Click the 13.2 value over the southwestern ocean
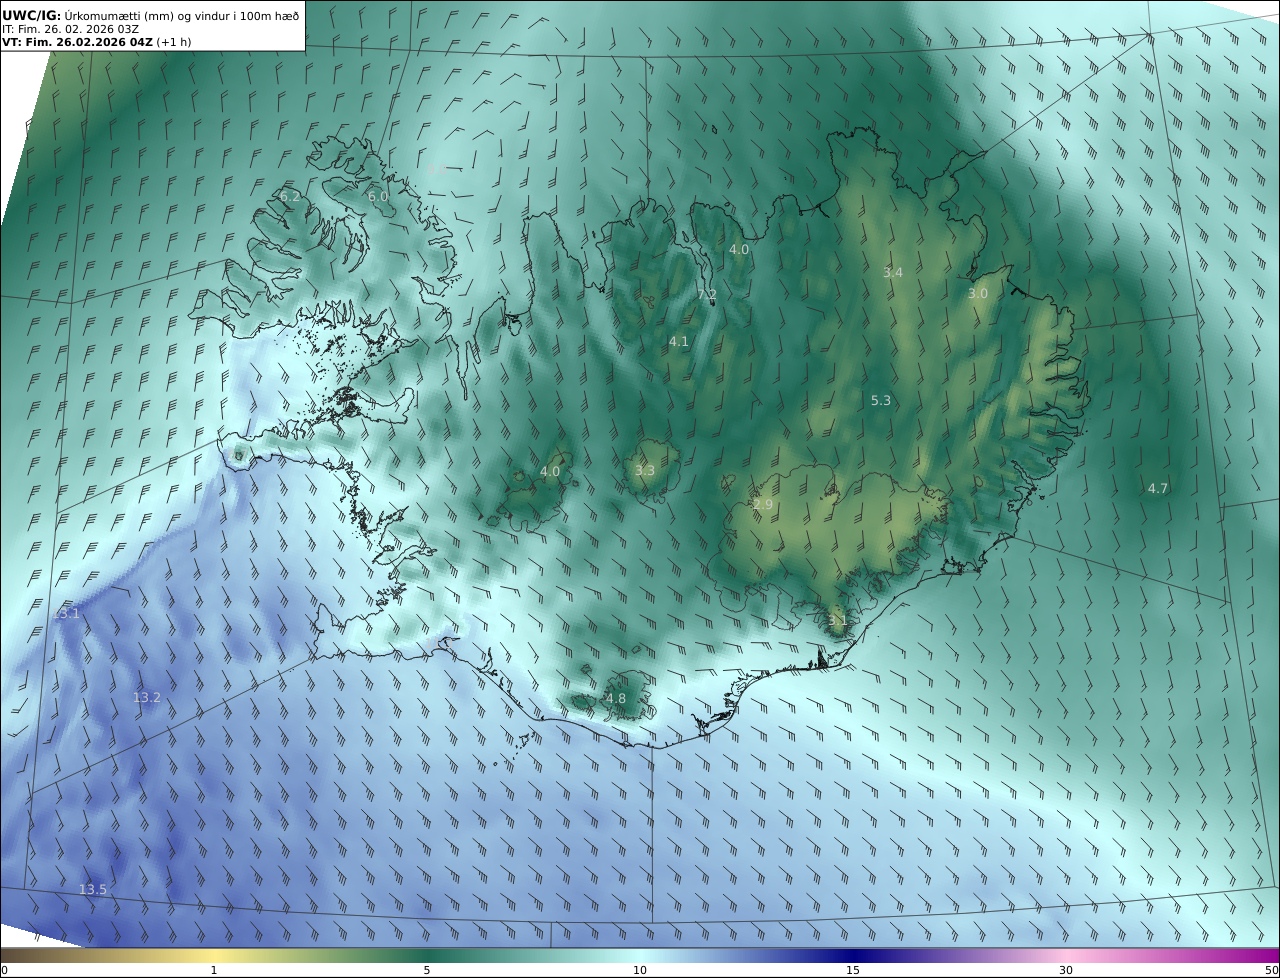This screenshot has height=978, width=1280. tap(147, 697)
